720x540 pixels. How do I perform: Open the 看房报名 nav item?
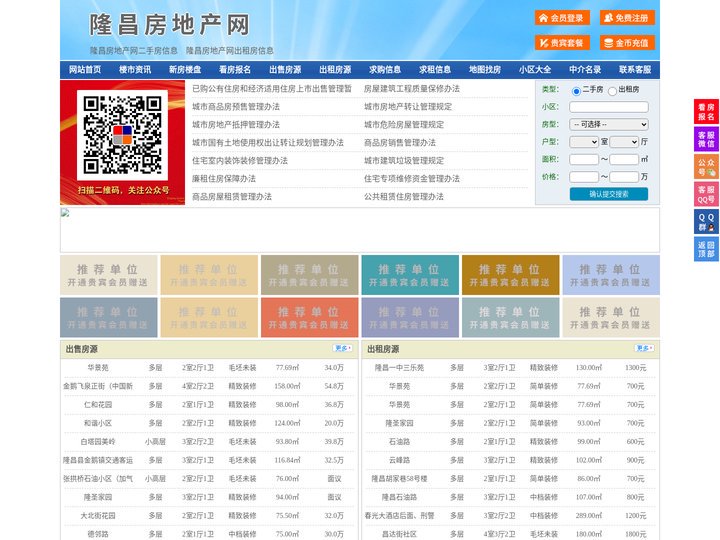pyautogui.click(x=235, y=70)
